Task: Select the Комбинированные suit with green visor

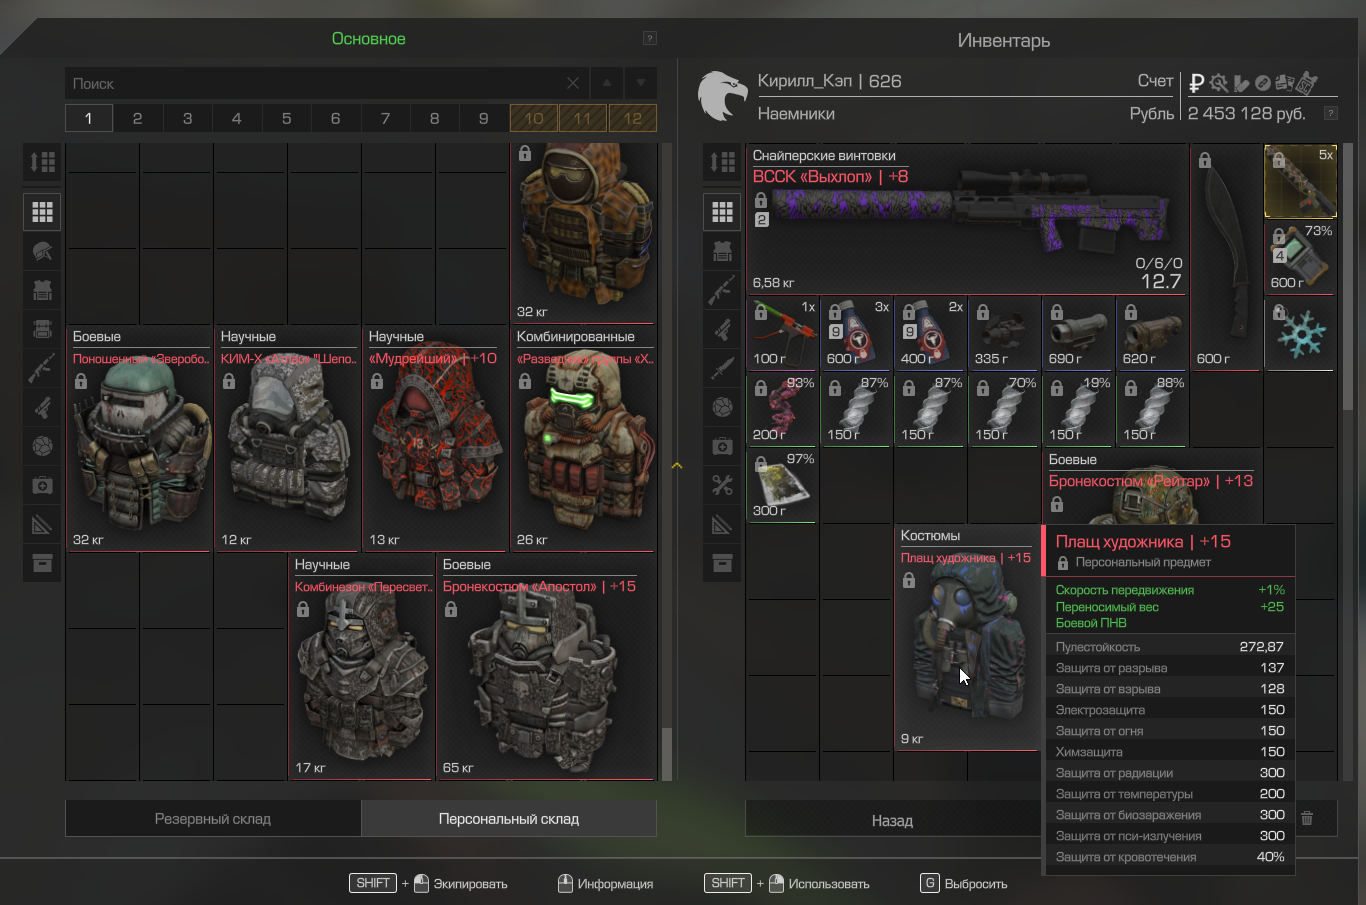Action: pos(584,438)
